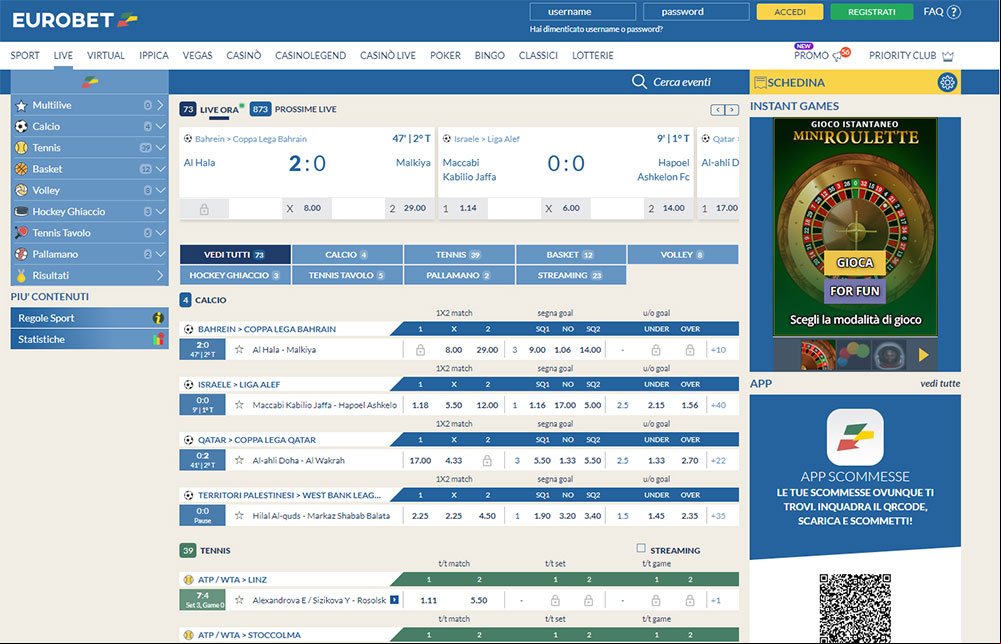This screenshot has width=1001, height=644.
Task: Click the Basket ball icon in sidebar
Action: point(21,169)
